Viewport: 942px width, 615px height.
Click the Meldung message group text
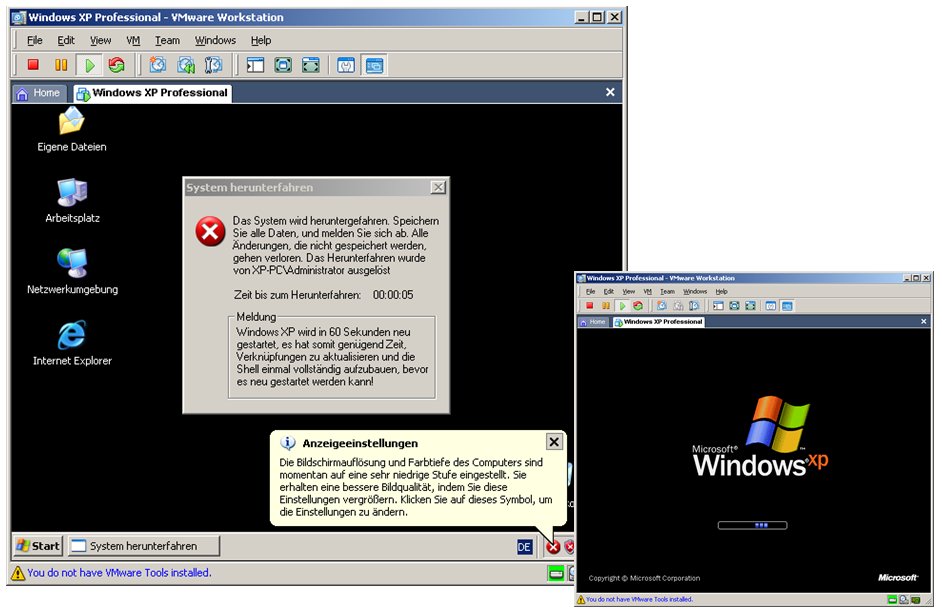[x=332, y=357]
